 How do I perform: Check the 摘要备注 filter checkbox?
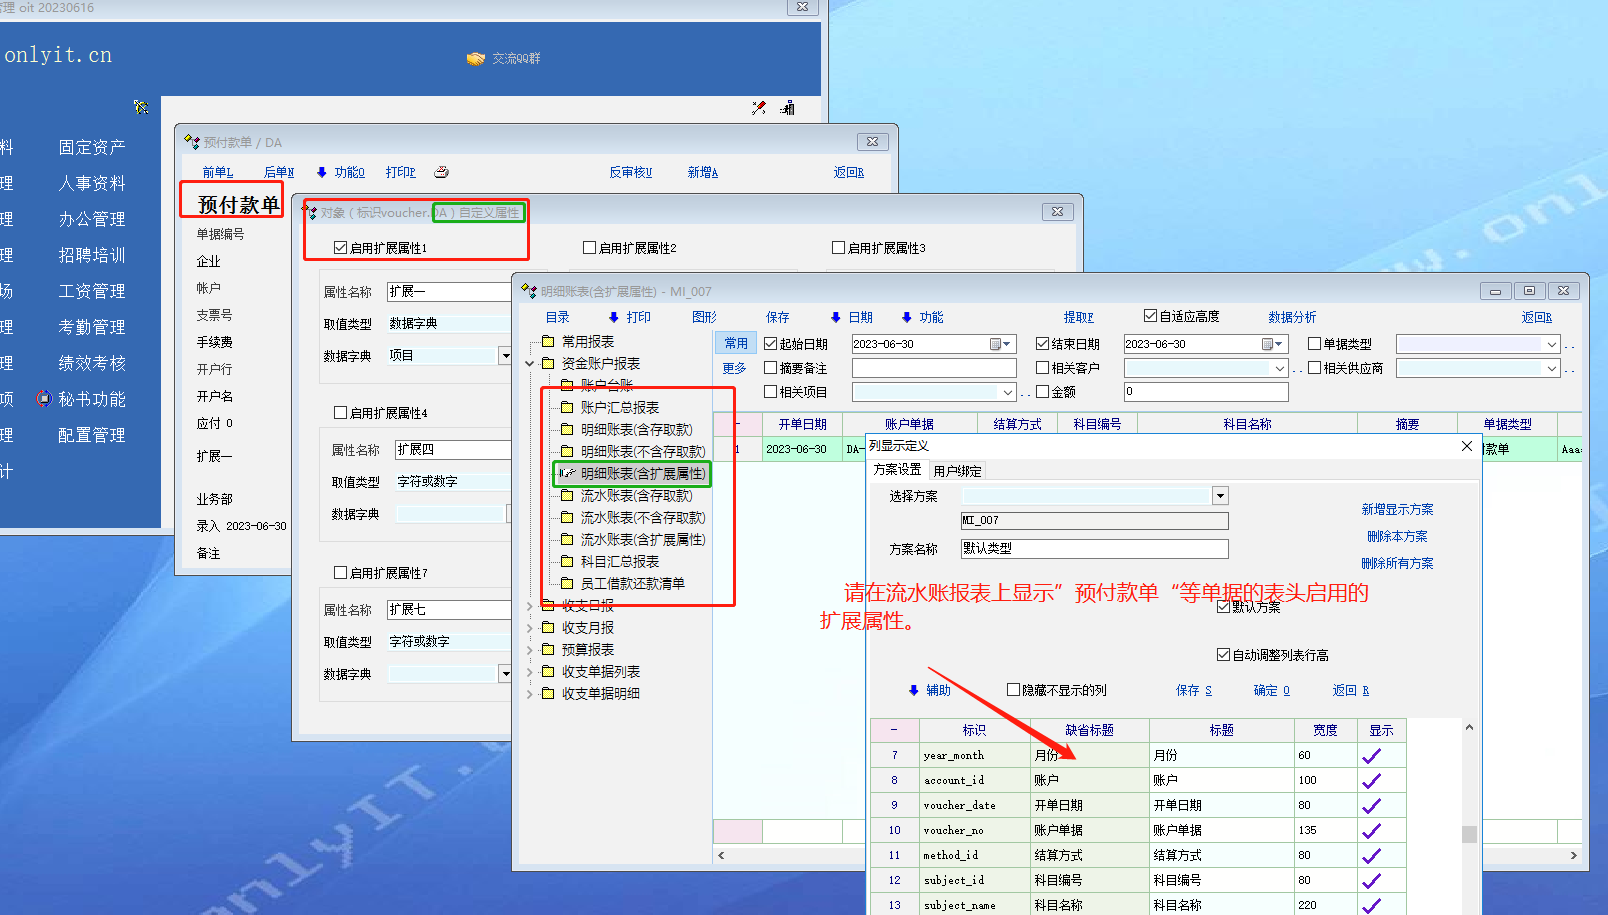(771, 368)
